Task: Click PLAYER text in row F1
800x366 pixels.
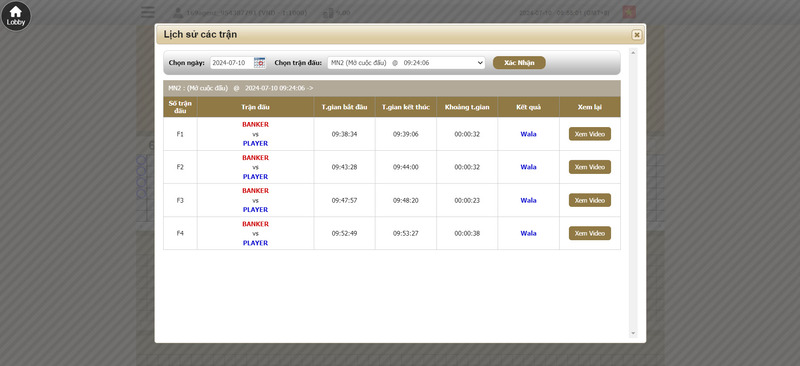Action: [255, 143]
